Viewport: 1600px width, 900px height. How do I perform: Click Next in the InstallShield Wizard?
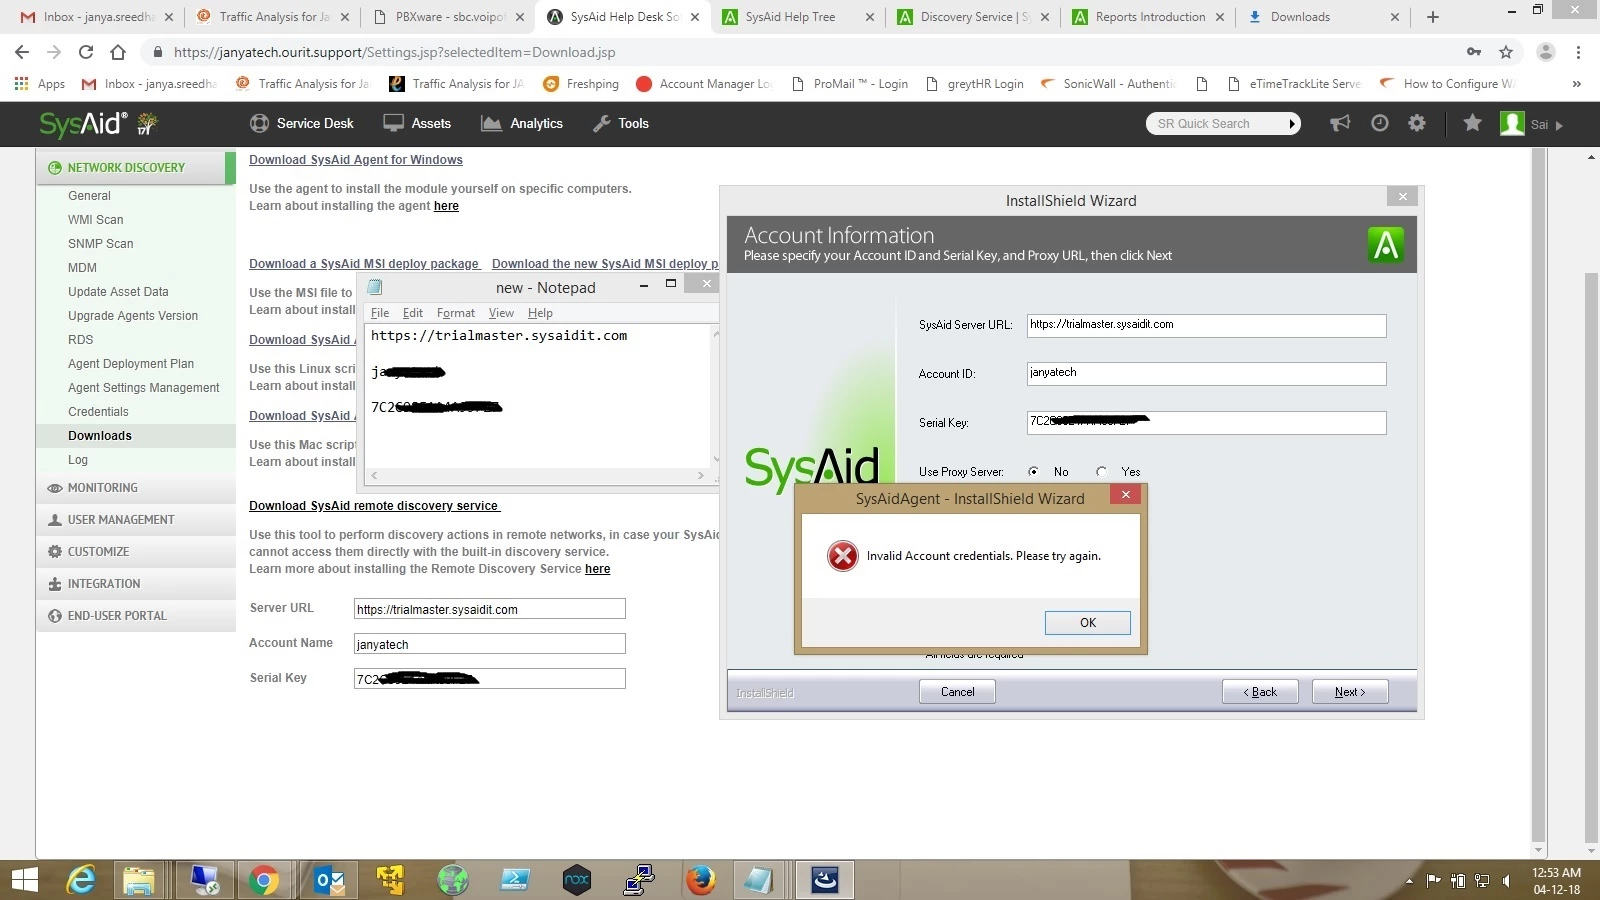coord(1350,692)
